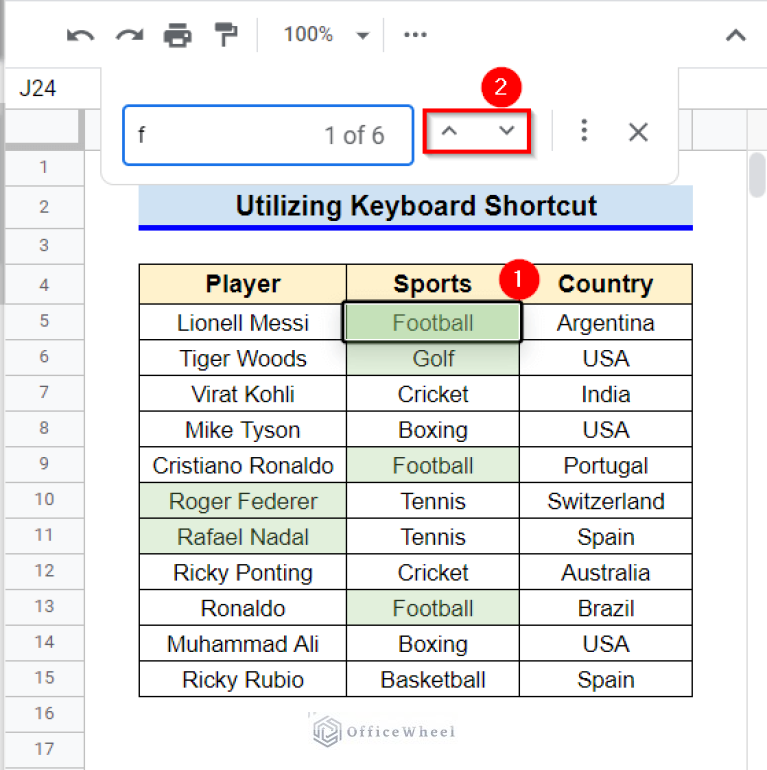This screenshot has width=767, height=770.
Task: Select the Sports header cell
Action: tap(433, 284)
